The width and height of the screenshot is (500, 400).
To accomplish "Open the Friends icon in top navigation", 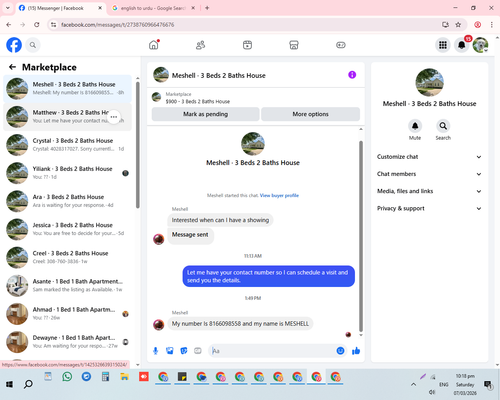I will 200,45.
